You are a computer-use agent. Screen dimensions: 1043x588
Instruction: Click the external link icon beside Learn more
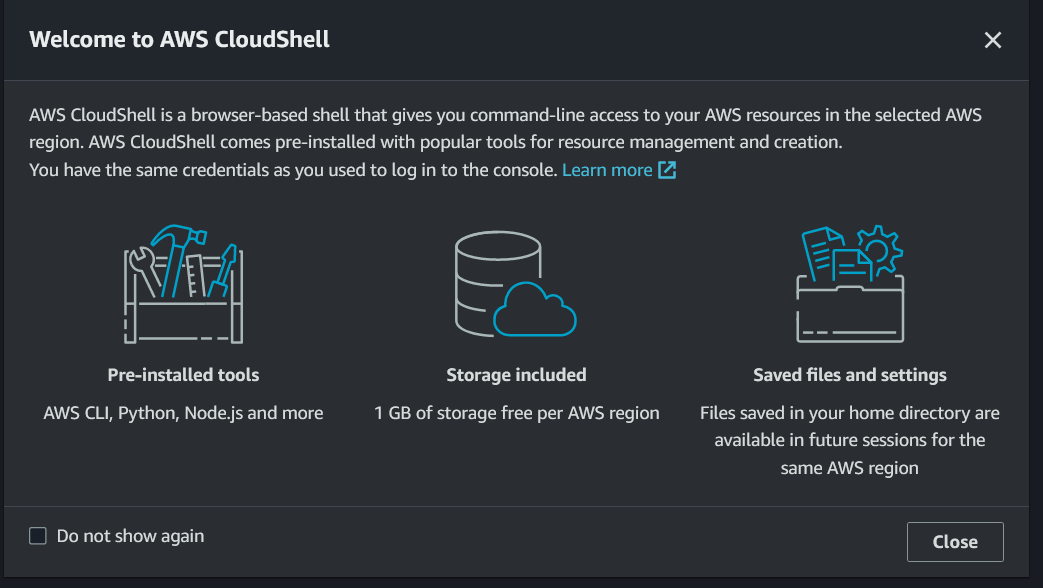[667, 170]
